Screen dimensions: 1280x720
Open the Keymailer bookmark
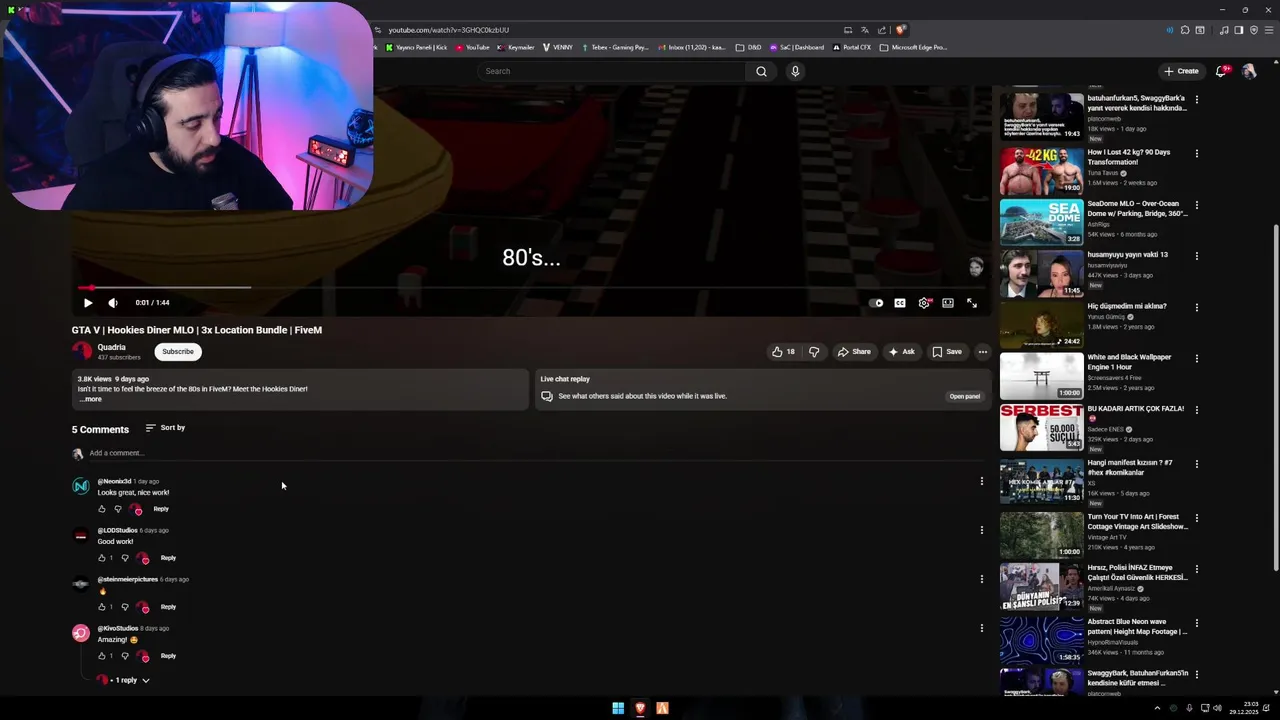point(516,47)
